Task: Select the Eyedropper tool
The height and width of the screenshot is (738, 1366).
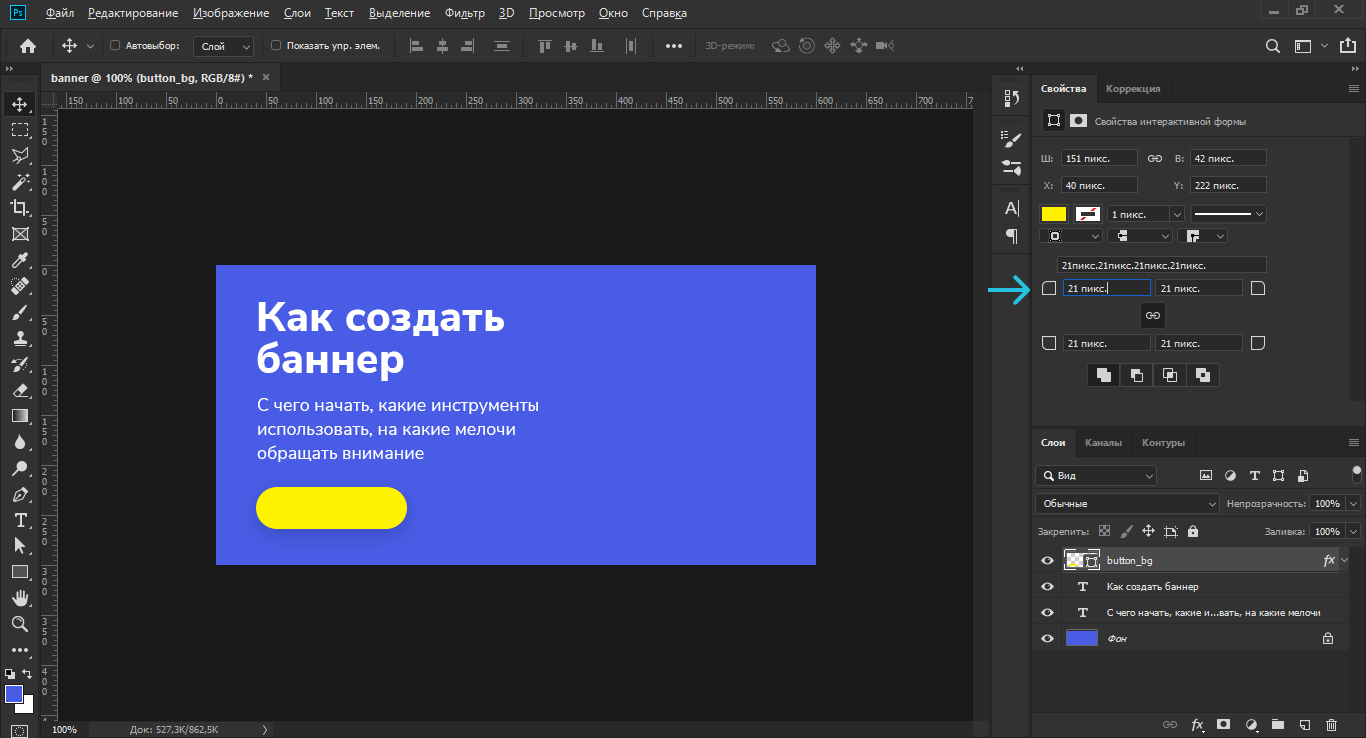Action: coord(19,260)
